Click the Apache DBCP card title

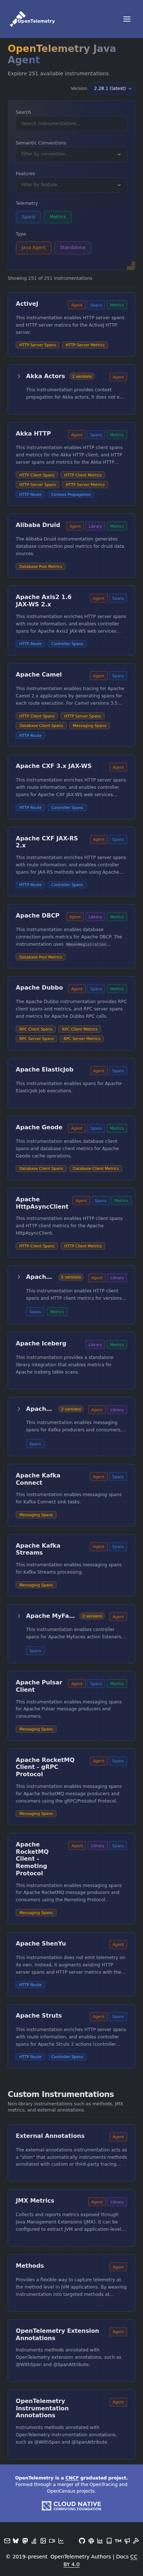[37, 916]
